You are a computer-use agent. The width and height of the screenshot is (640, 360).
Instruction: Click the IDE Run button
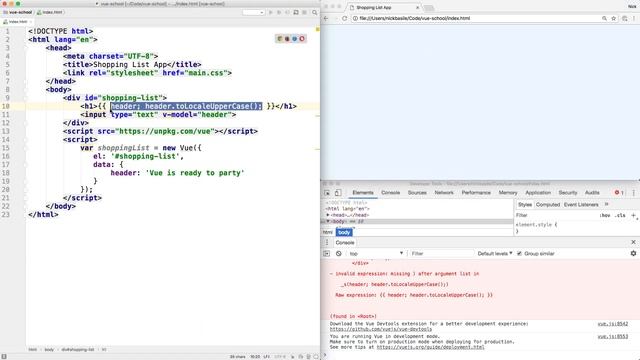pyautogui.click(x=270, y=12)
